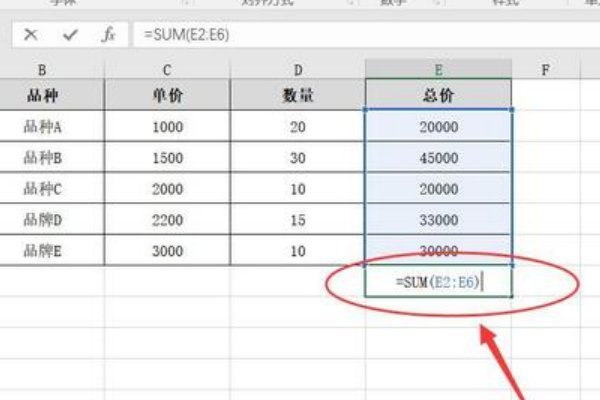Screen dimensions: 600x400
Task: Select column F header
Action: click(x=546, y=70)
